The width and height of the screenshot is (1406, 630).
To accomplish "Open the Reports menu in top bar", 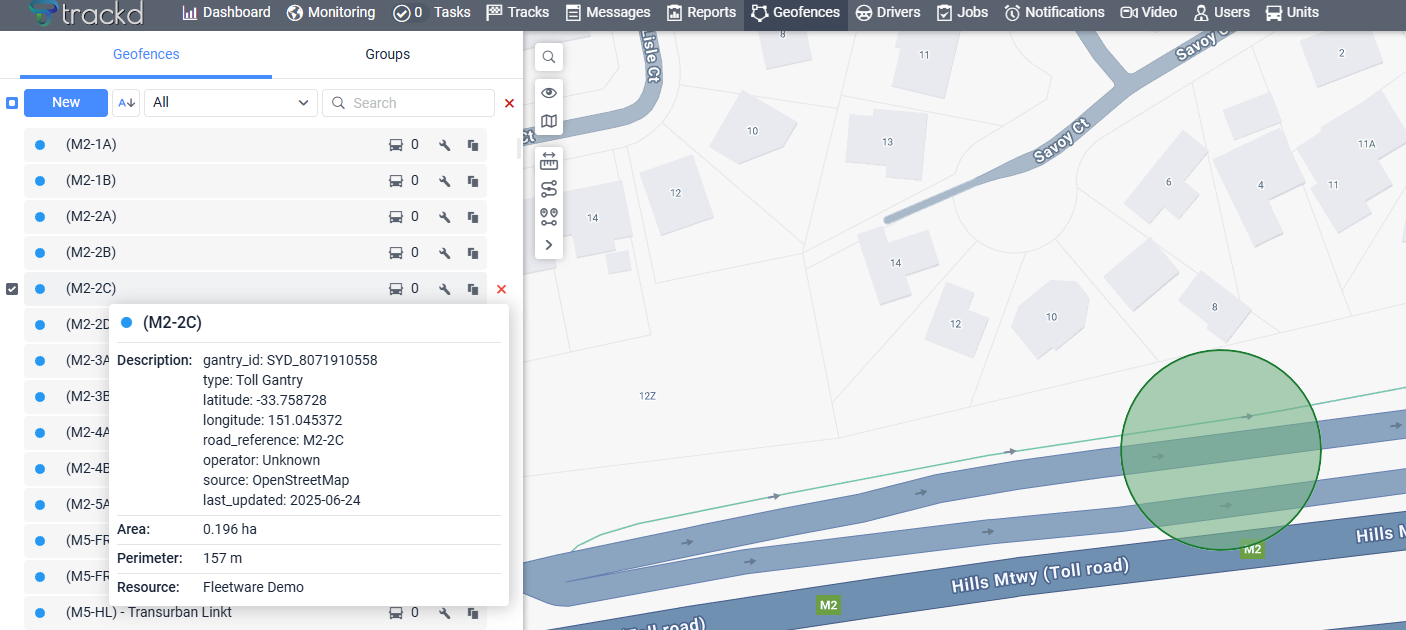I will pos(701,13).
